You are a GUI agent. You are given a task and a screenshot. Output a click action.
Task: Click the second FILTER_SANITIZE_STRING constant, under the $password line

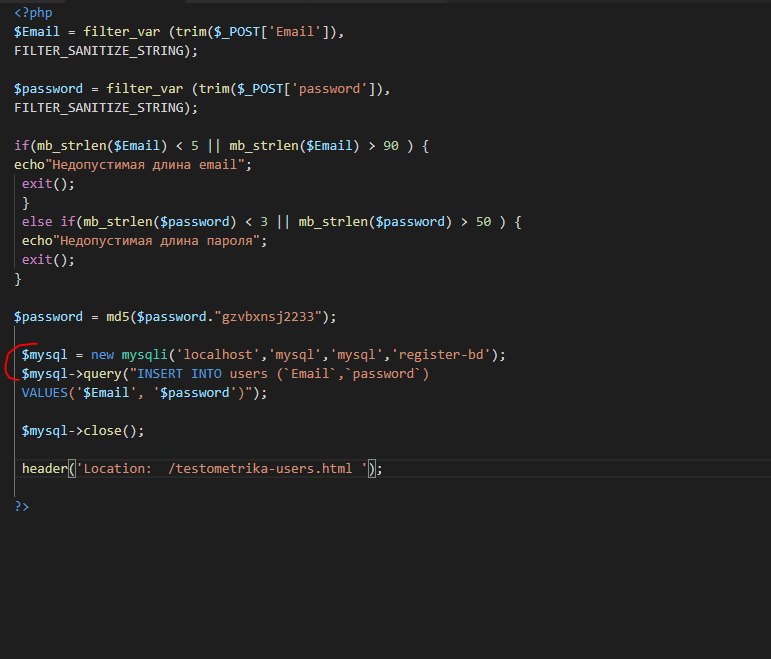click(99, 108)
